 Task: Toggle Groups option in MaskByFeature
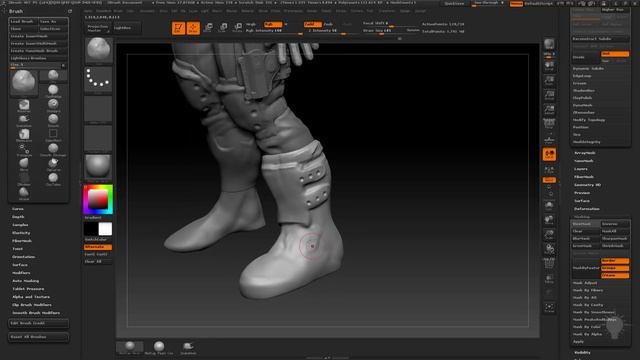click(x=615, y=268)
